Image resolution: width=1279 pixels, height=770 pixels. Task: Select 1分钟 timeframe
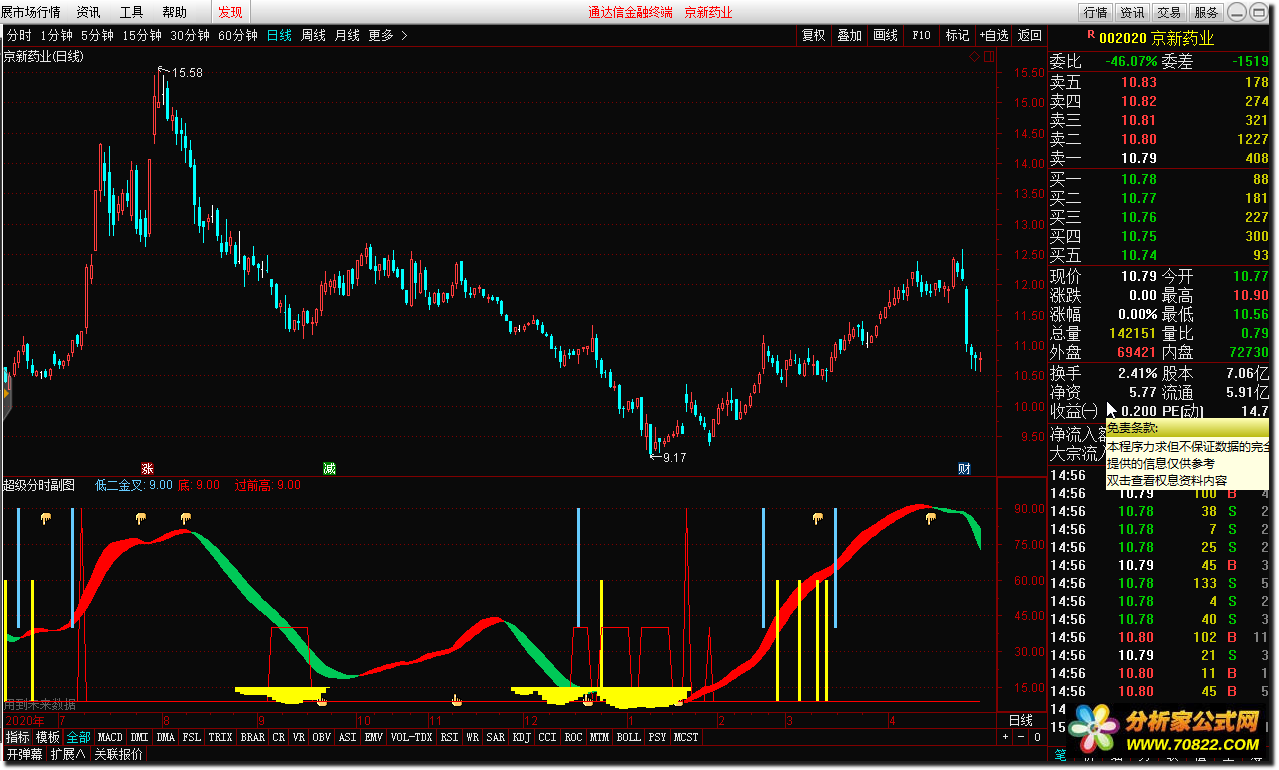57,35
